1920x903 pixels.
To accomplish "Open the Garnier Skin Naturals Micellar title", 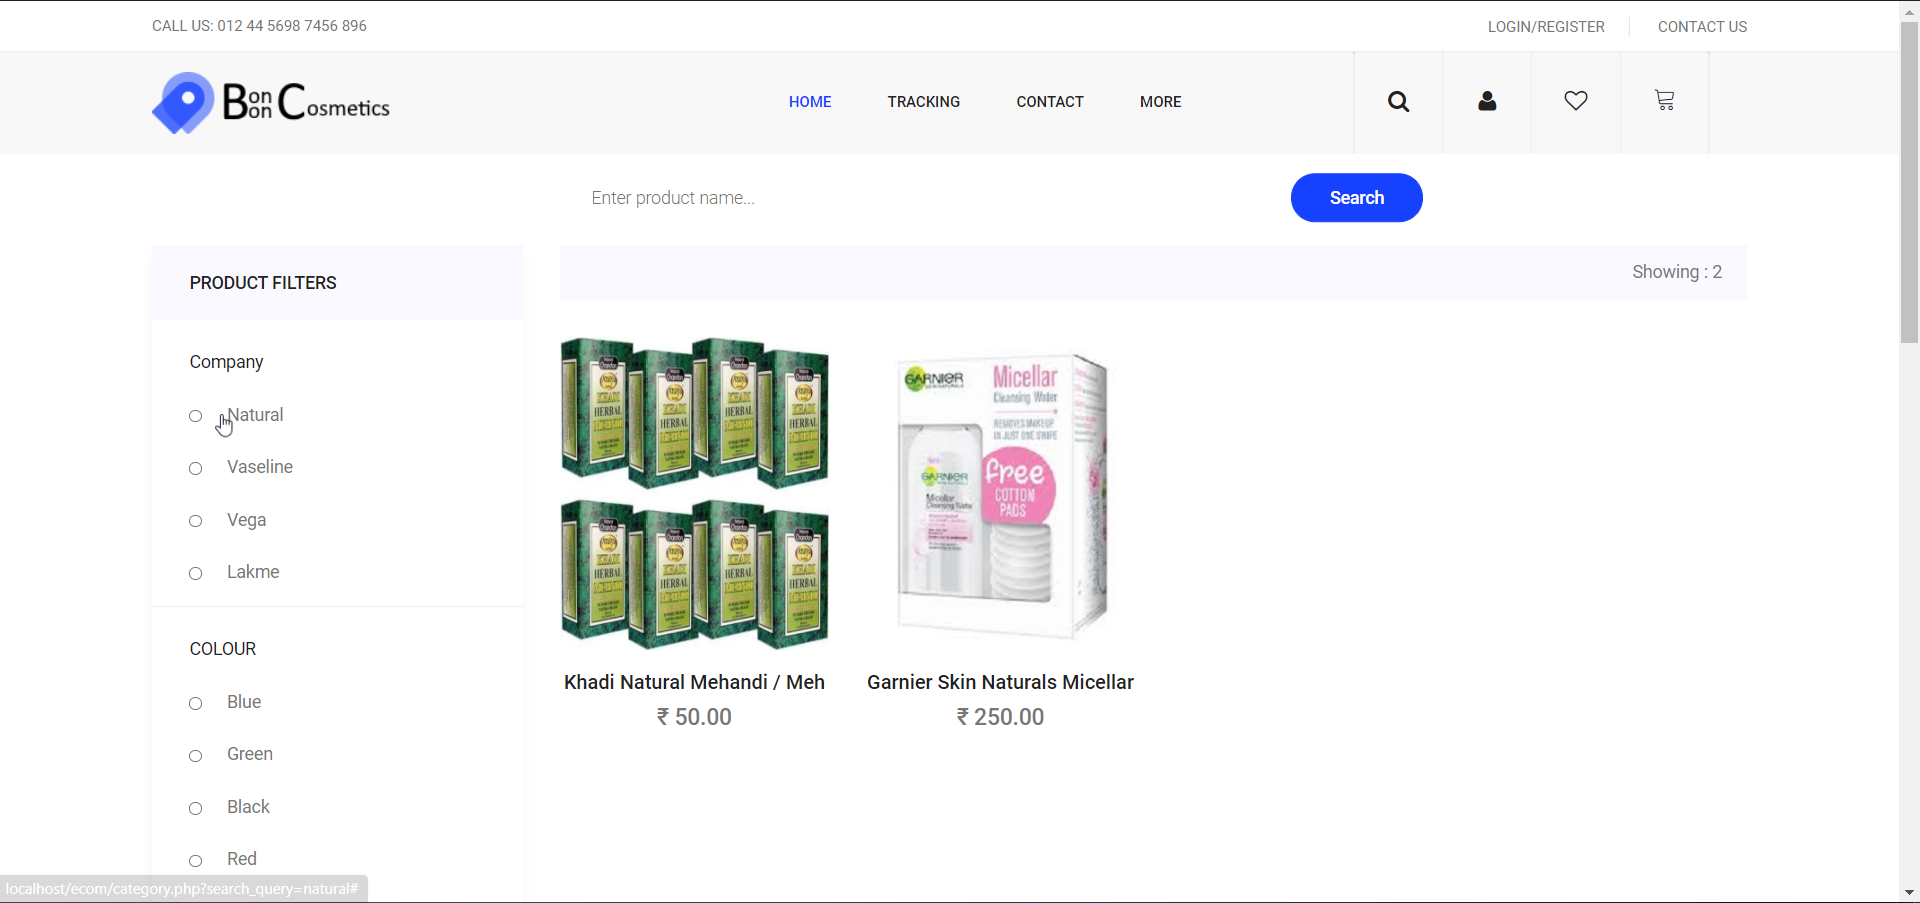I will tap(1000, 682).
